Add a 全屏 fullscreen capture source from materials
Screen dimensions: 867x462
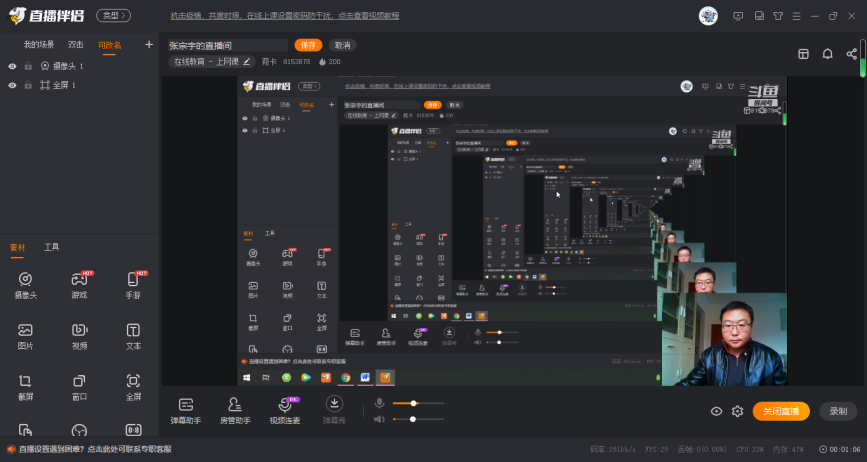pyautogui.click(x=133, y=387)
